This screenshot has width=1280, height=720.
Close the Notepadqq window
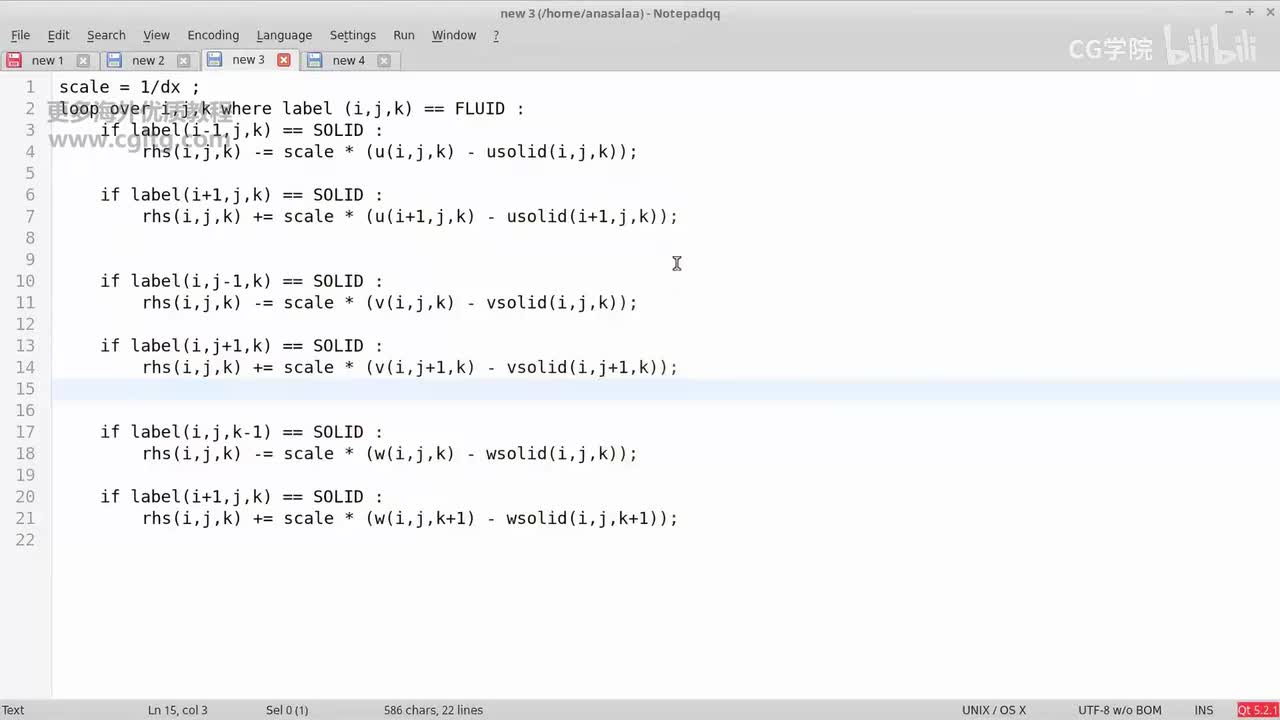click(x=1269, y=12)
